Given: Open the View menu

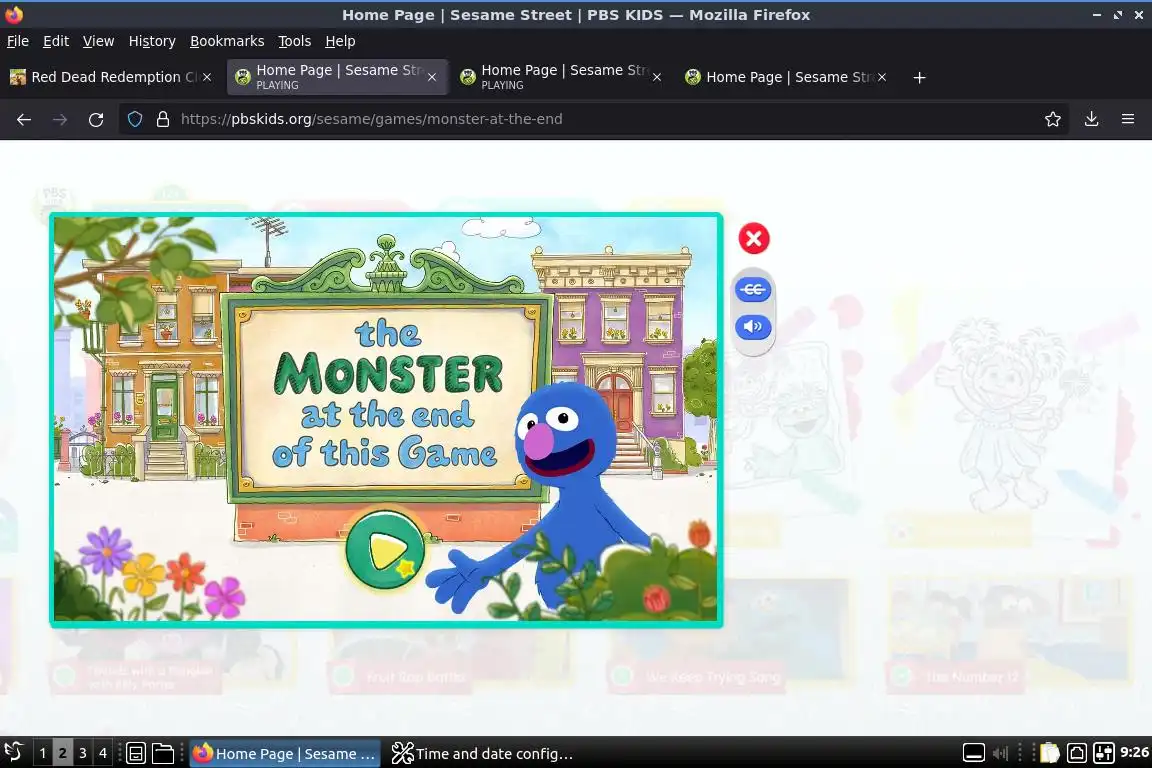Looking at the screenshot, I should point(98,41).
